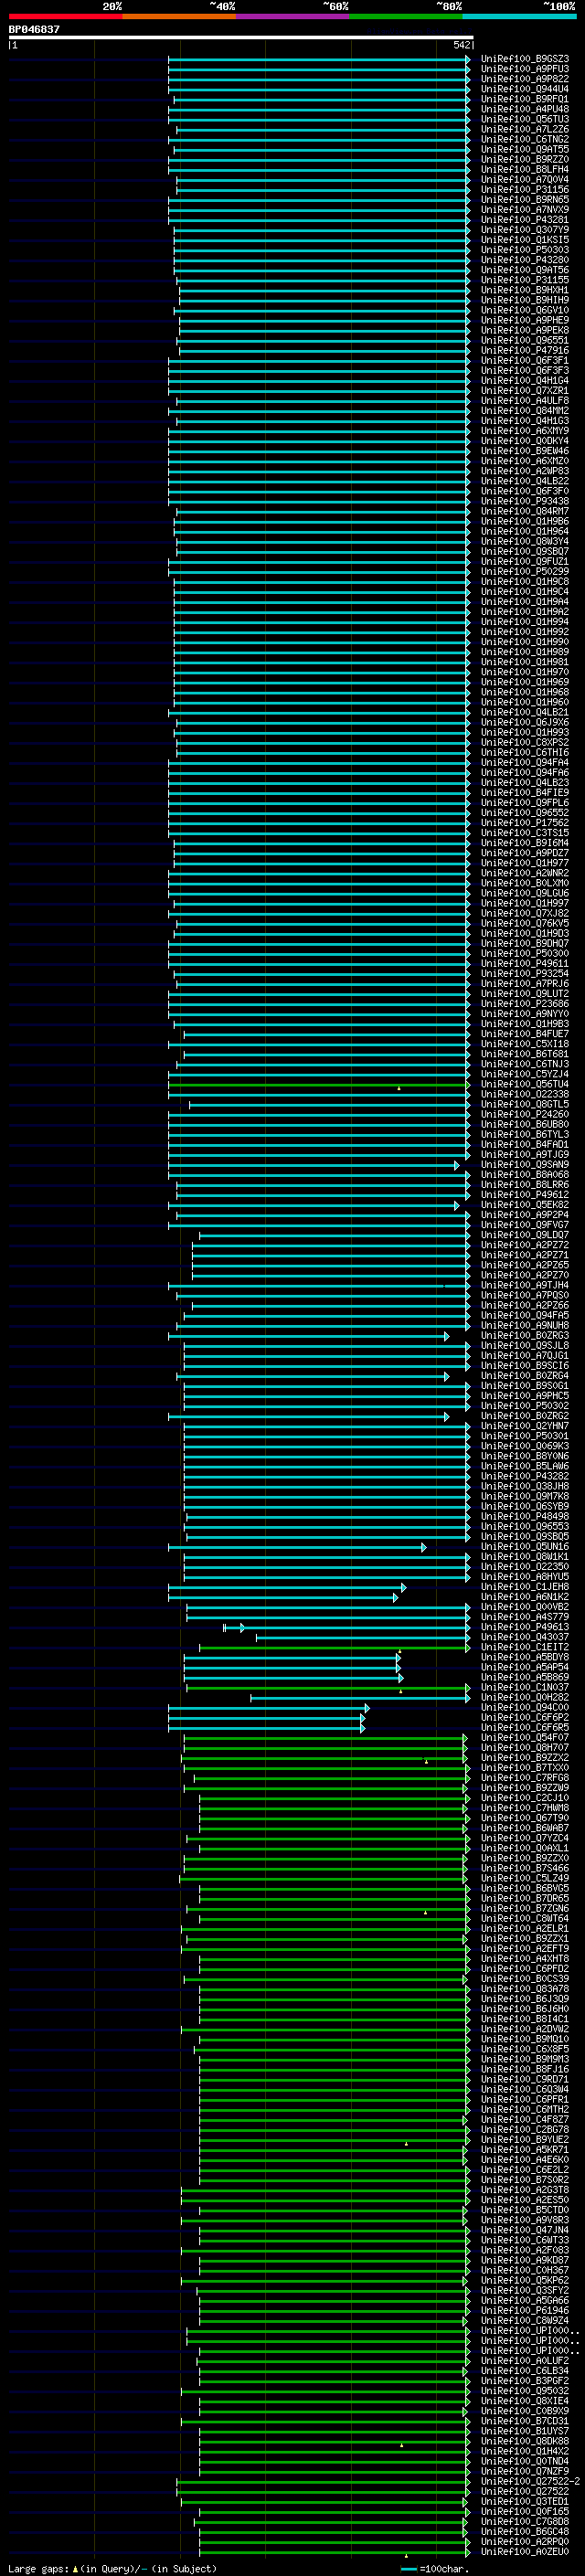Click label UniRef100_Q8GTL5
The width and height of the screenshot is (585, 2576).
[525, 1104]
